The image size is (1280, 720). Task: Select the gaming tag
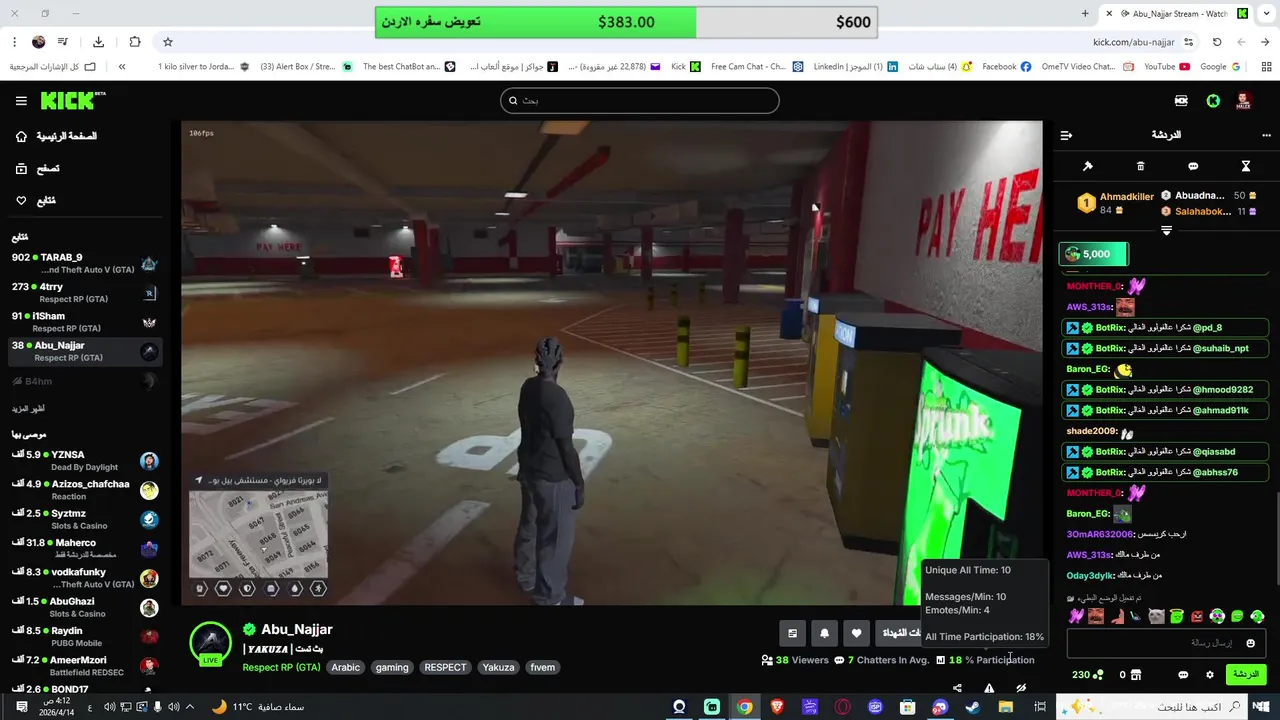click(x=392, y=667)
